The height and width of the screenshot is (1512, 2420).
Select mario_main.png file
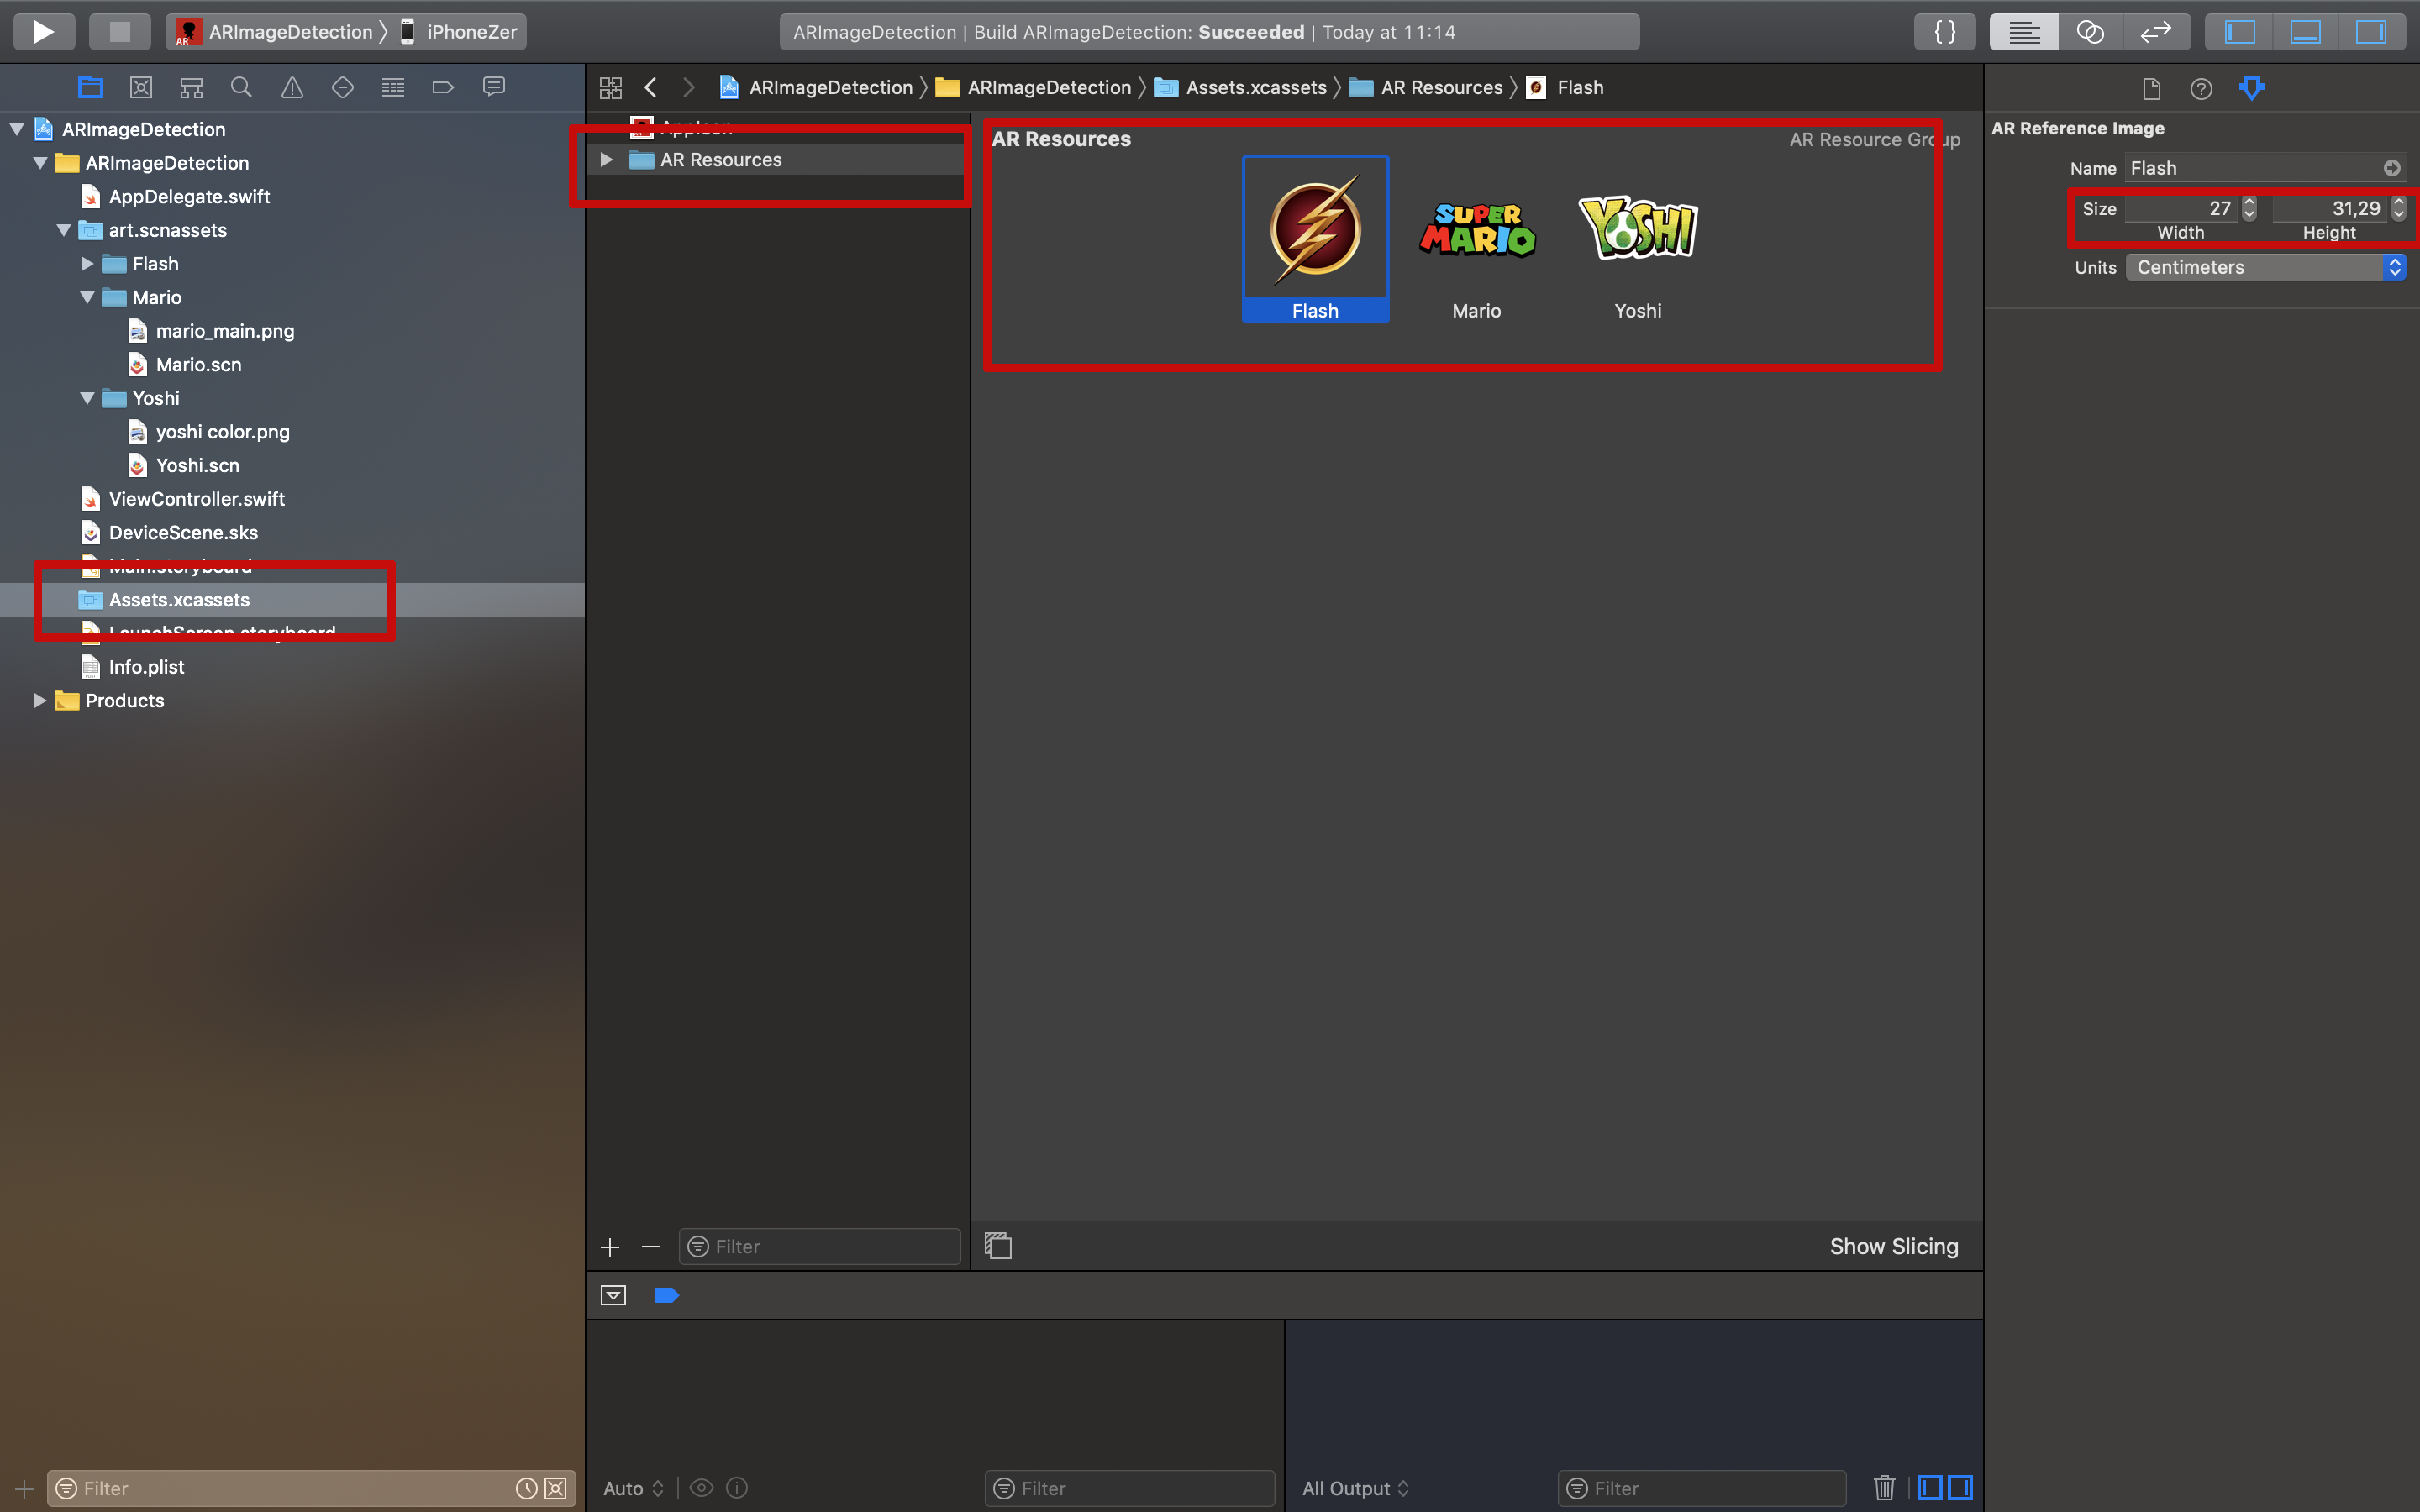[225, 331]
